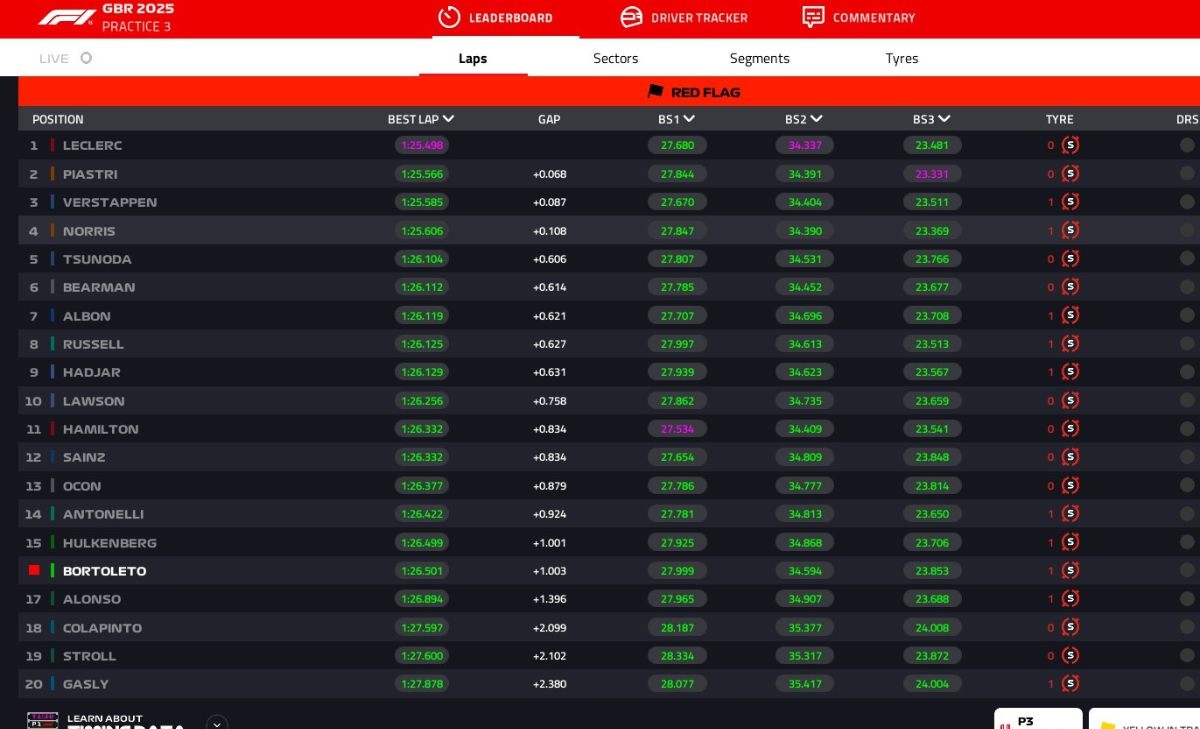Screen dimensions: 1200x729
Task: Select the highlighted Bortoleto row
Action: point(104,571)
